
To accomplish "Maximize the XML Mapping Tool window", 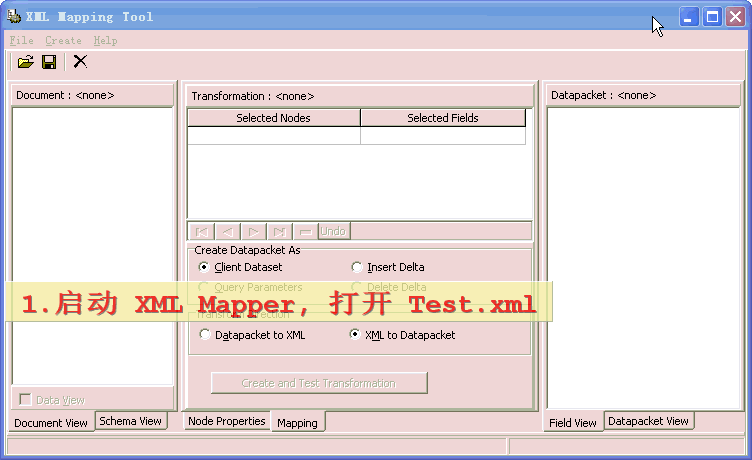I will 712,17.
